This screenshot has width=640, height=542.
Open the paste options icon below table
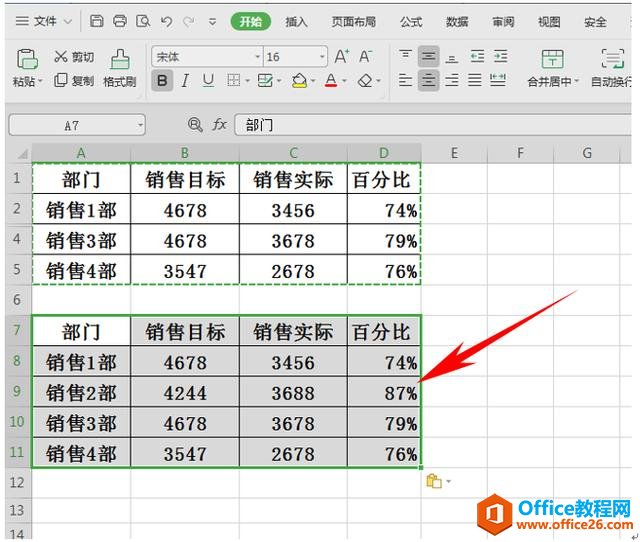pos(434,481)
